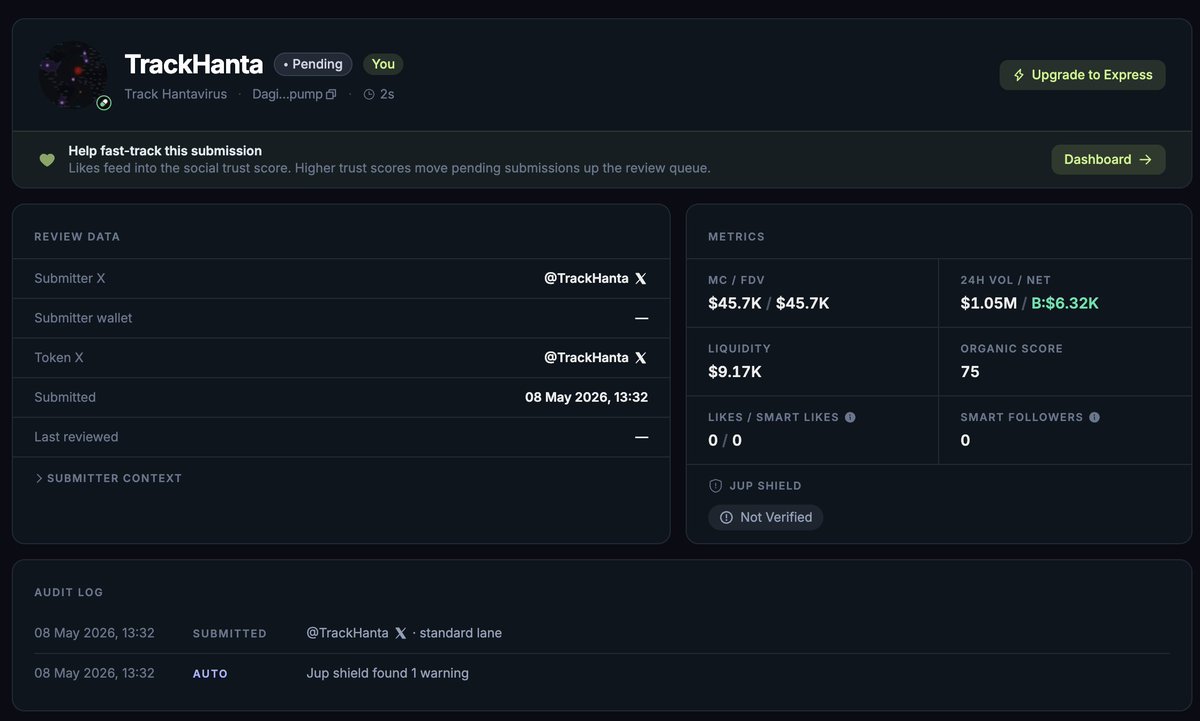Click the SUBMITTED audit log label
Viewport: 1200px width, 721px height.
pos(230,634)
